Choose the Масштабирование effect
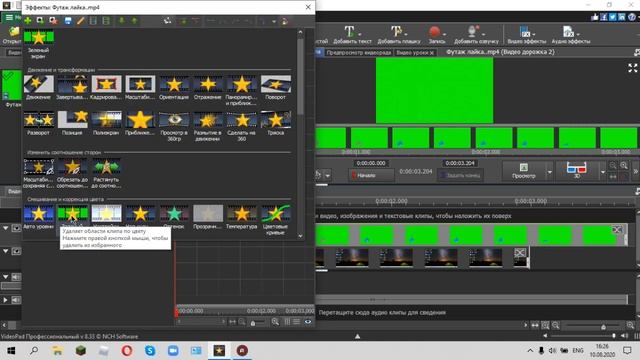The height and width of the screenshot is (360, 640). pos(140,87)
